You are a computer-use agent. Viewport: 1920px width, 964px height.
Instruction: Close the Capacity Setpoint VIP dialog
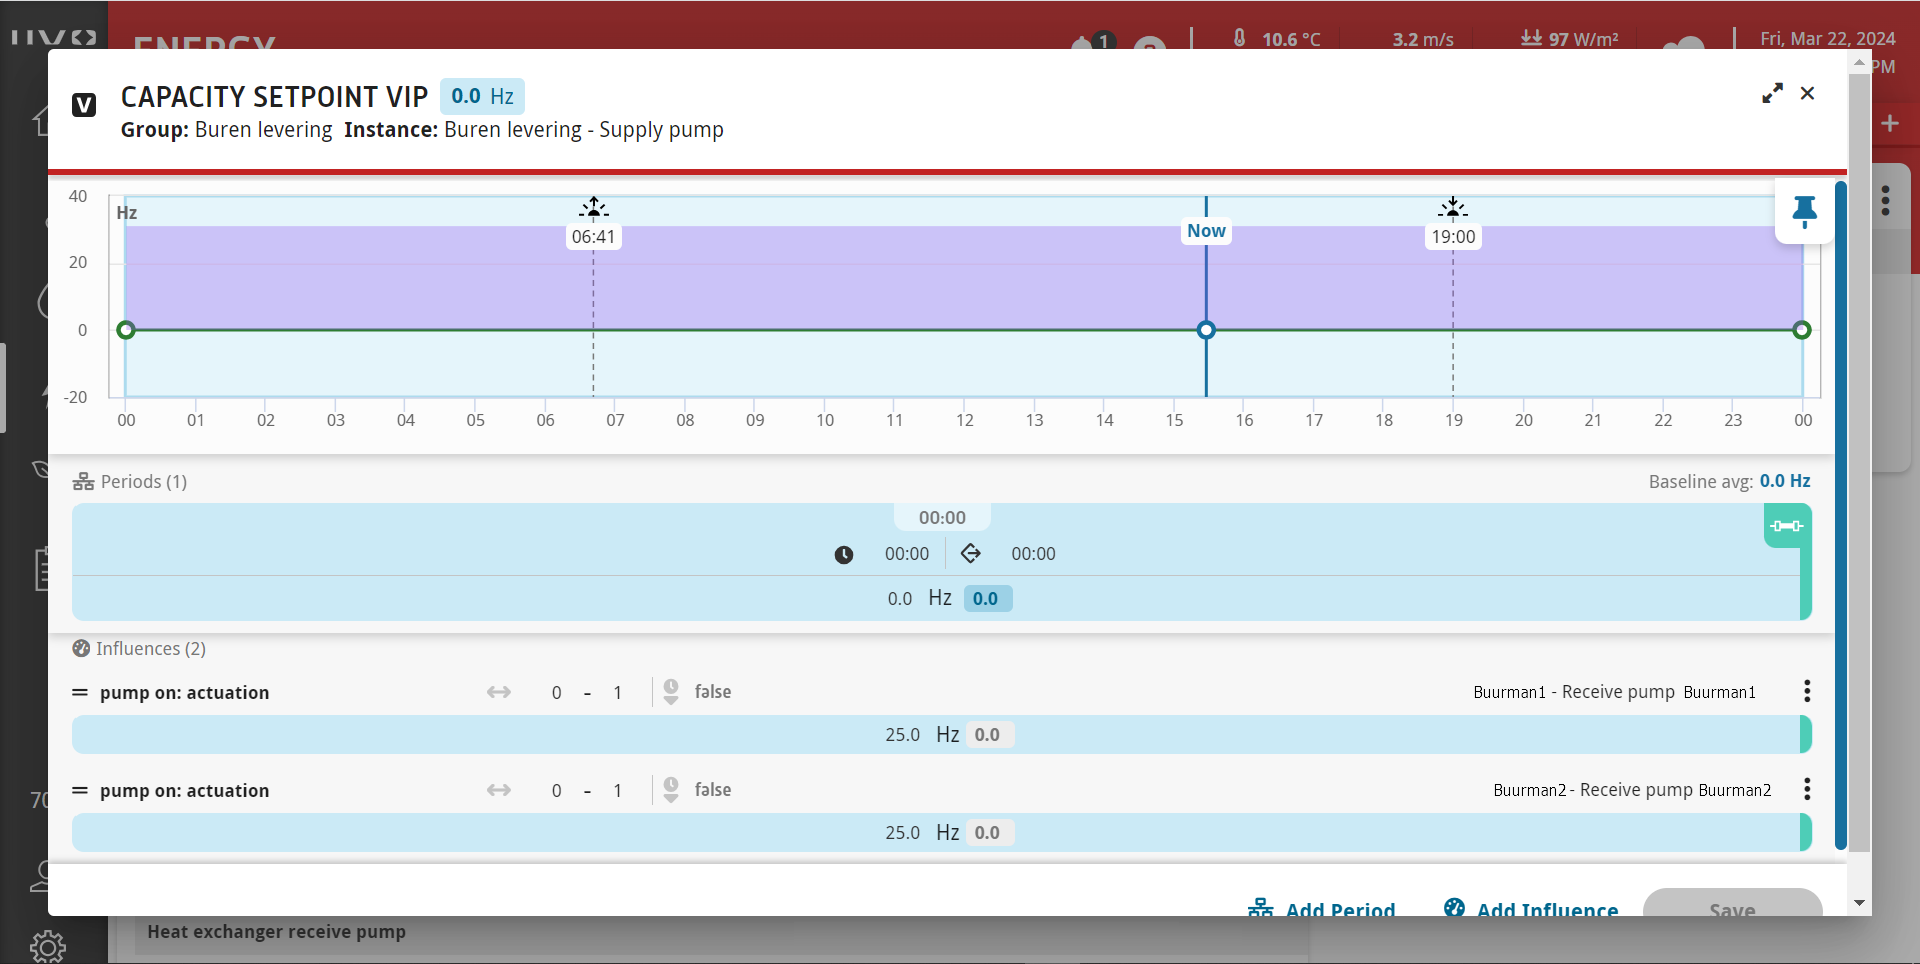(1807, 93)
